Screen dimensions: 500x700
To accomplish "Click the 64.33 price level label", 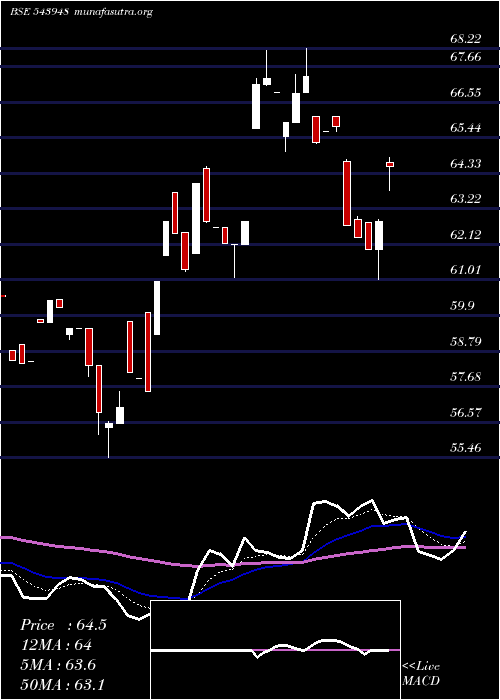I will tap(466, 164).
